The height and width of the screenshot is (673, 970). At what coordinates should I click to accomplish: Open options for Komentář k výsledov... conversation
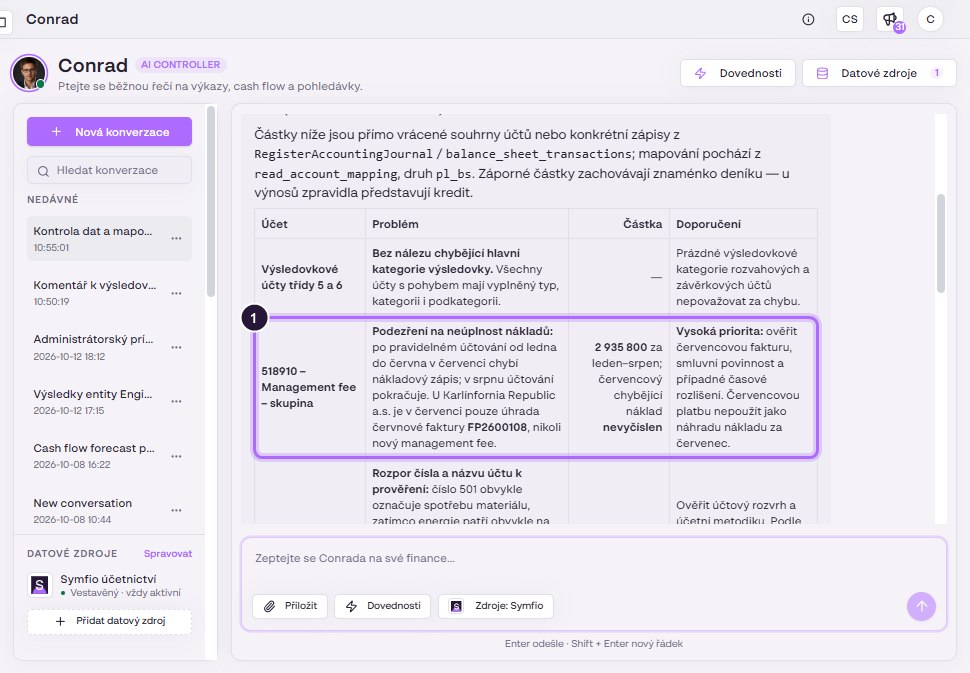point(176,293)
